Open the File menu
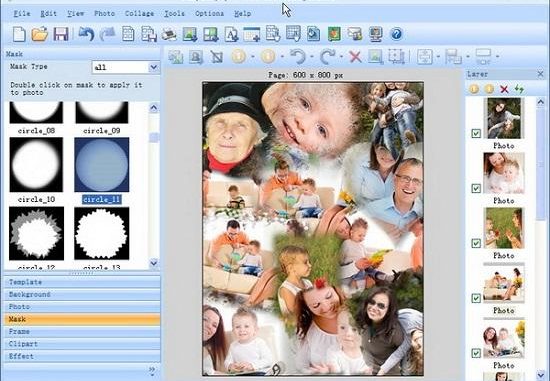This screenshot has height=381, width=550. pyautogui.click(x=22, y=14)
